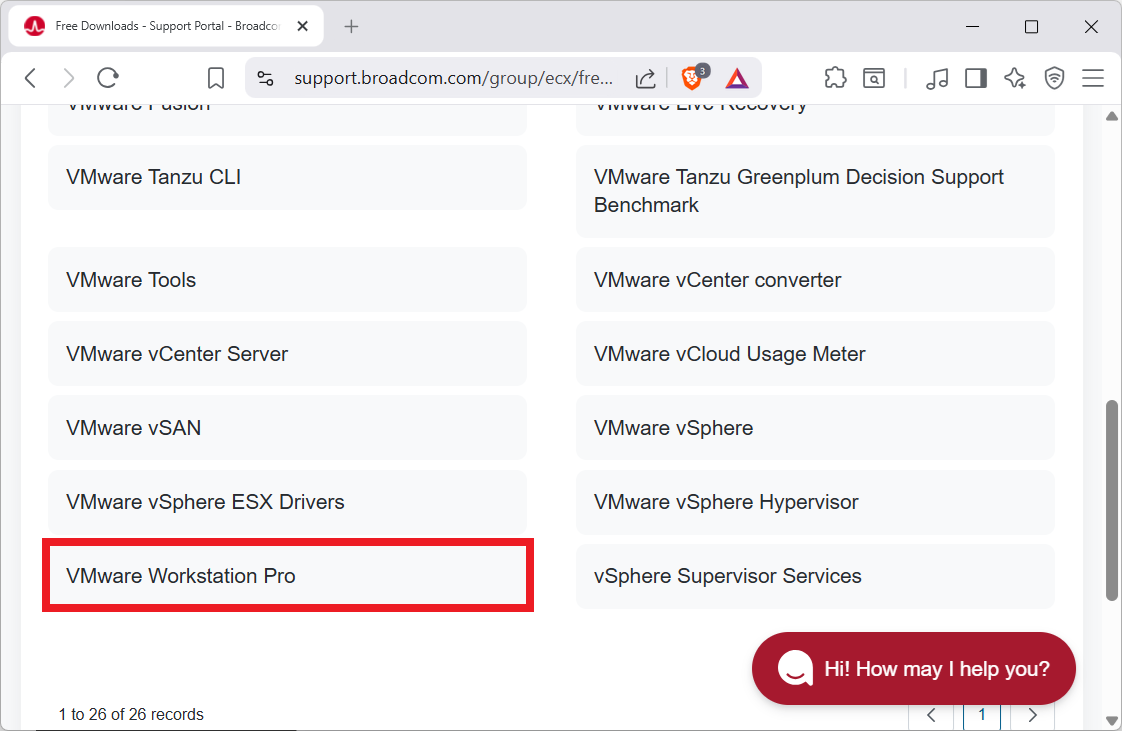Reload the Broadcom support page
1122x731 pixels.
coord(108,78)
